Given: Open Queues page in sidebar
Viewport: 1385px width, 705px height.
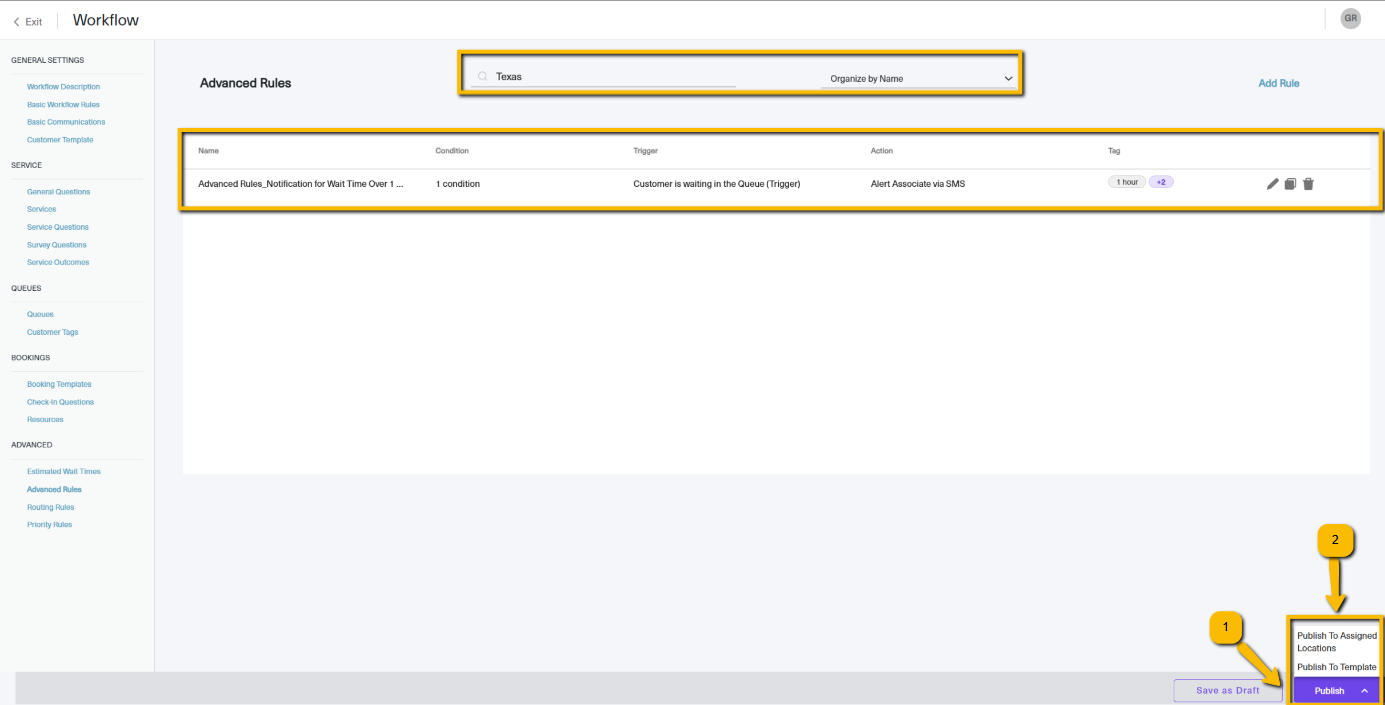Looking at the screenshot, I should [40, 314].
